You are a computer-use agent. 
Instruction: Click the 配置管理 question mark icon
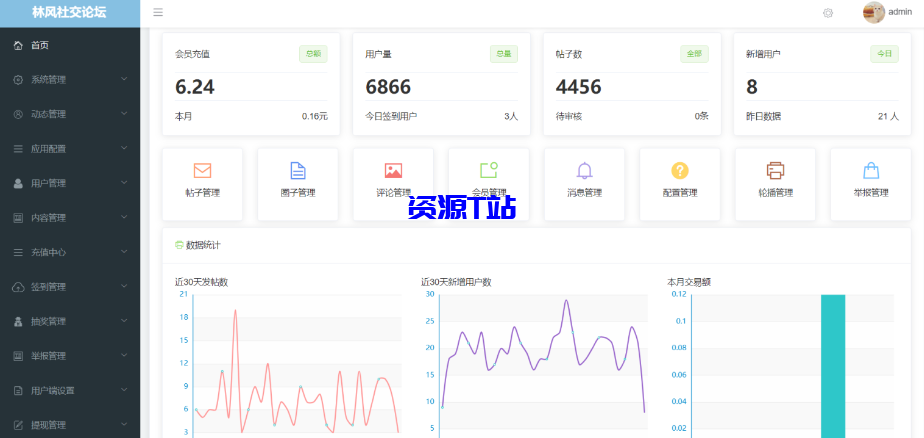click(x=680, y=171)
